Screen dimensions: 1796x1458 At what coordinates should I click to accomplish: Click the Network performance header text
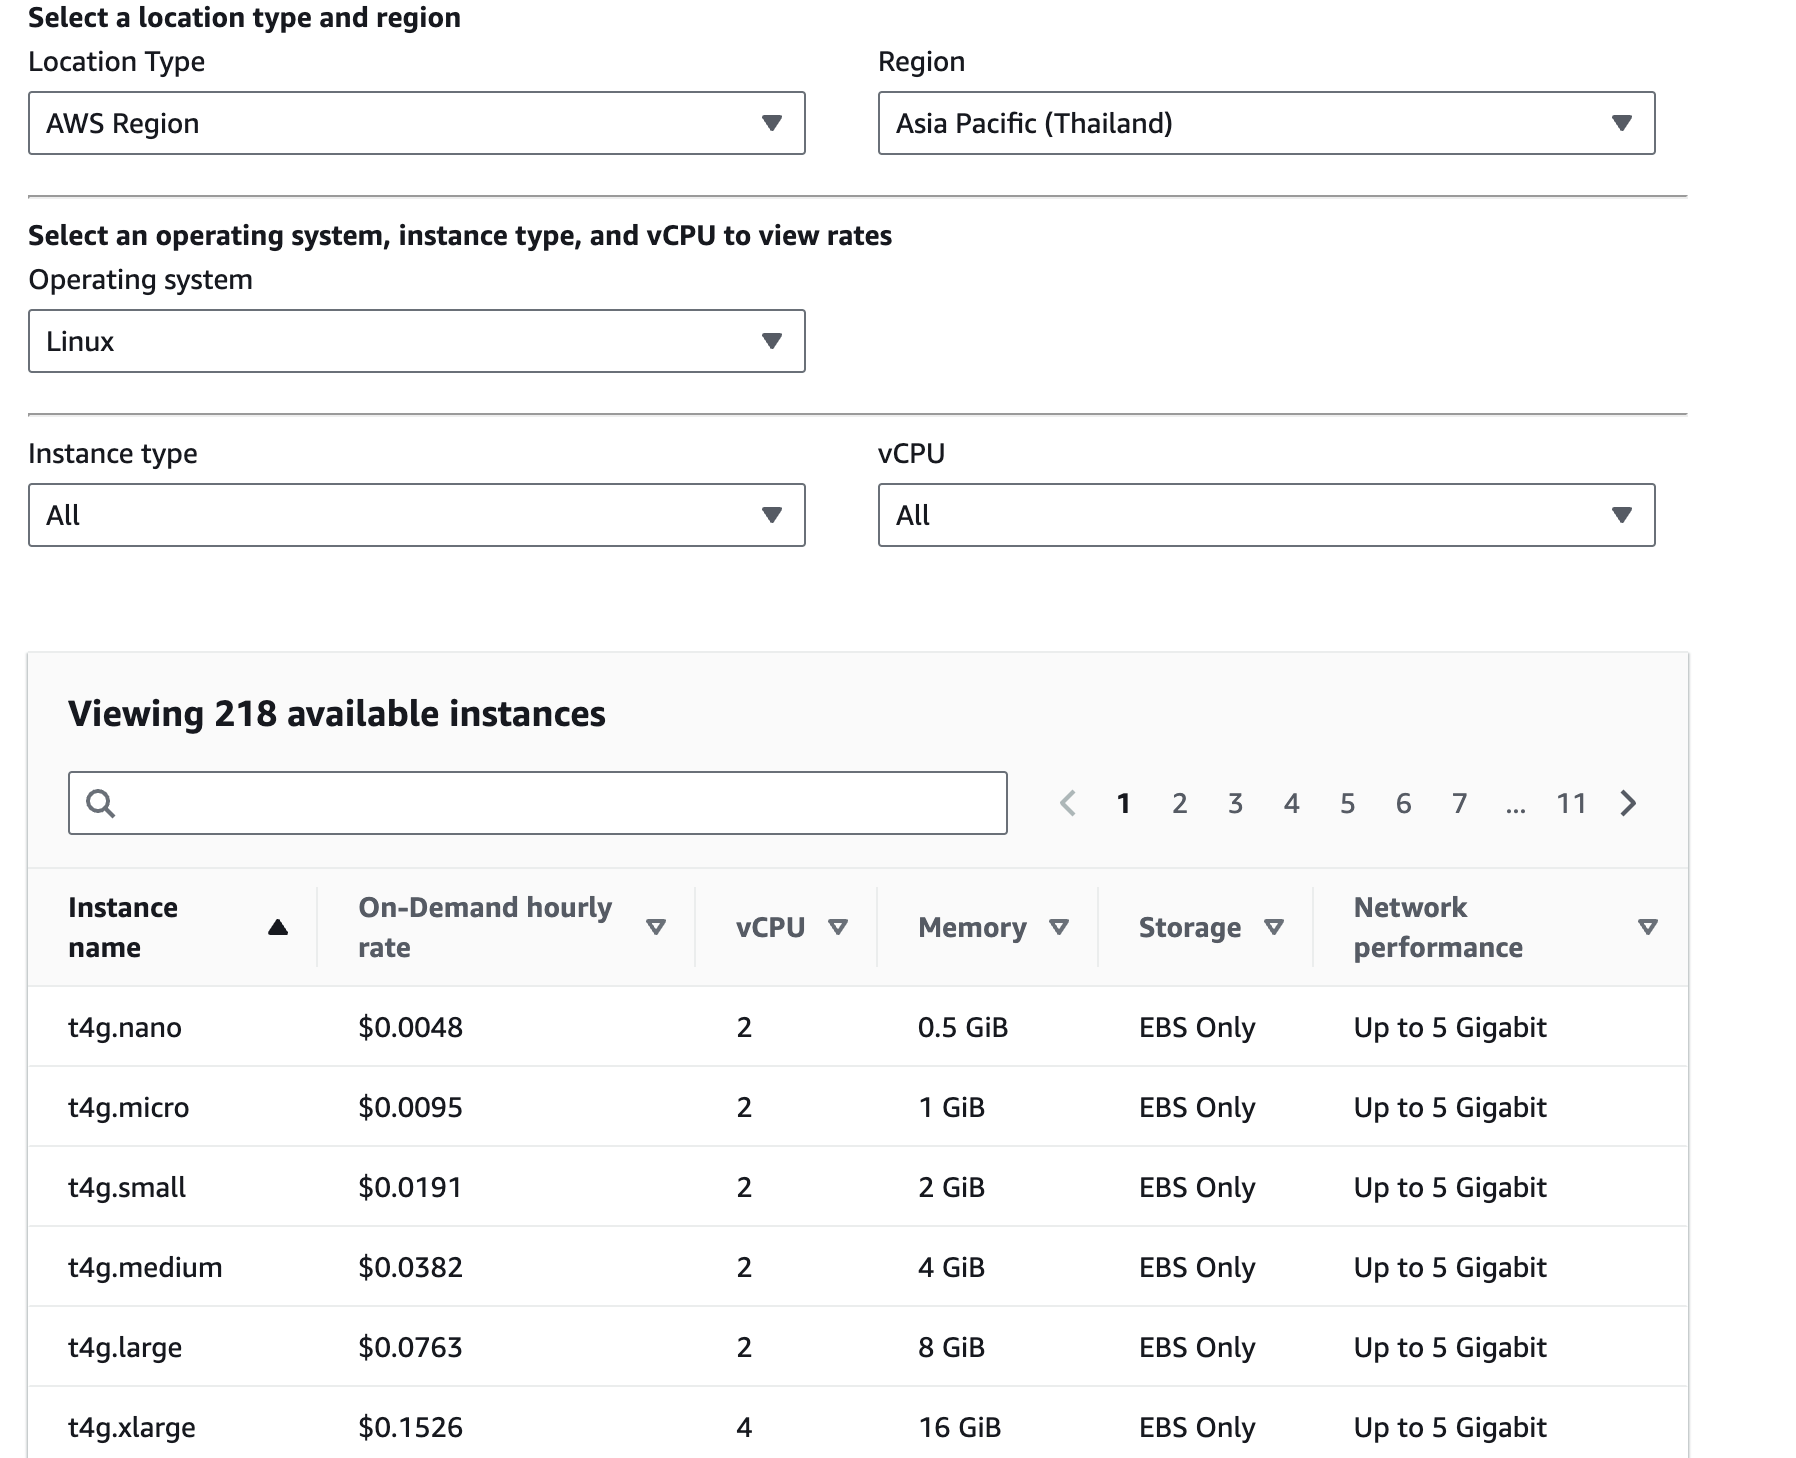coord(1438,927)
